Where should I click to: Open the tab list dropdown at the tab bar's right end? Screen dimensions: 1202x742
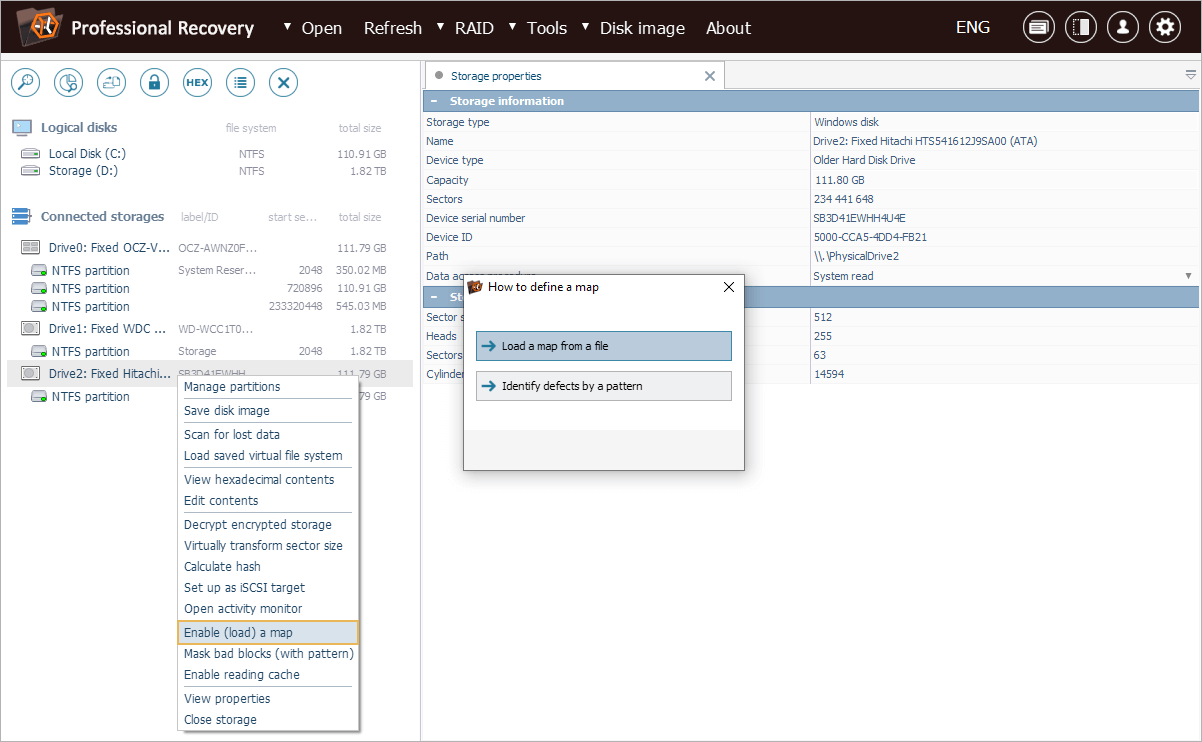coord(1190,75)
